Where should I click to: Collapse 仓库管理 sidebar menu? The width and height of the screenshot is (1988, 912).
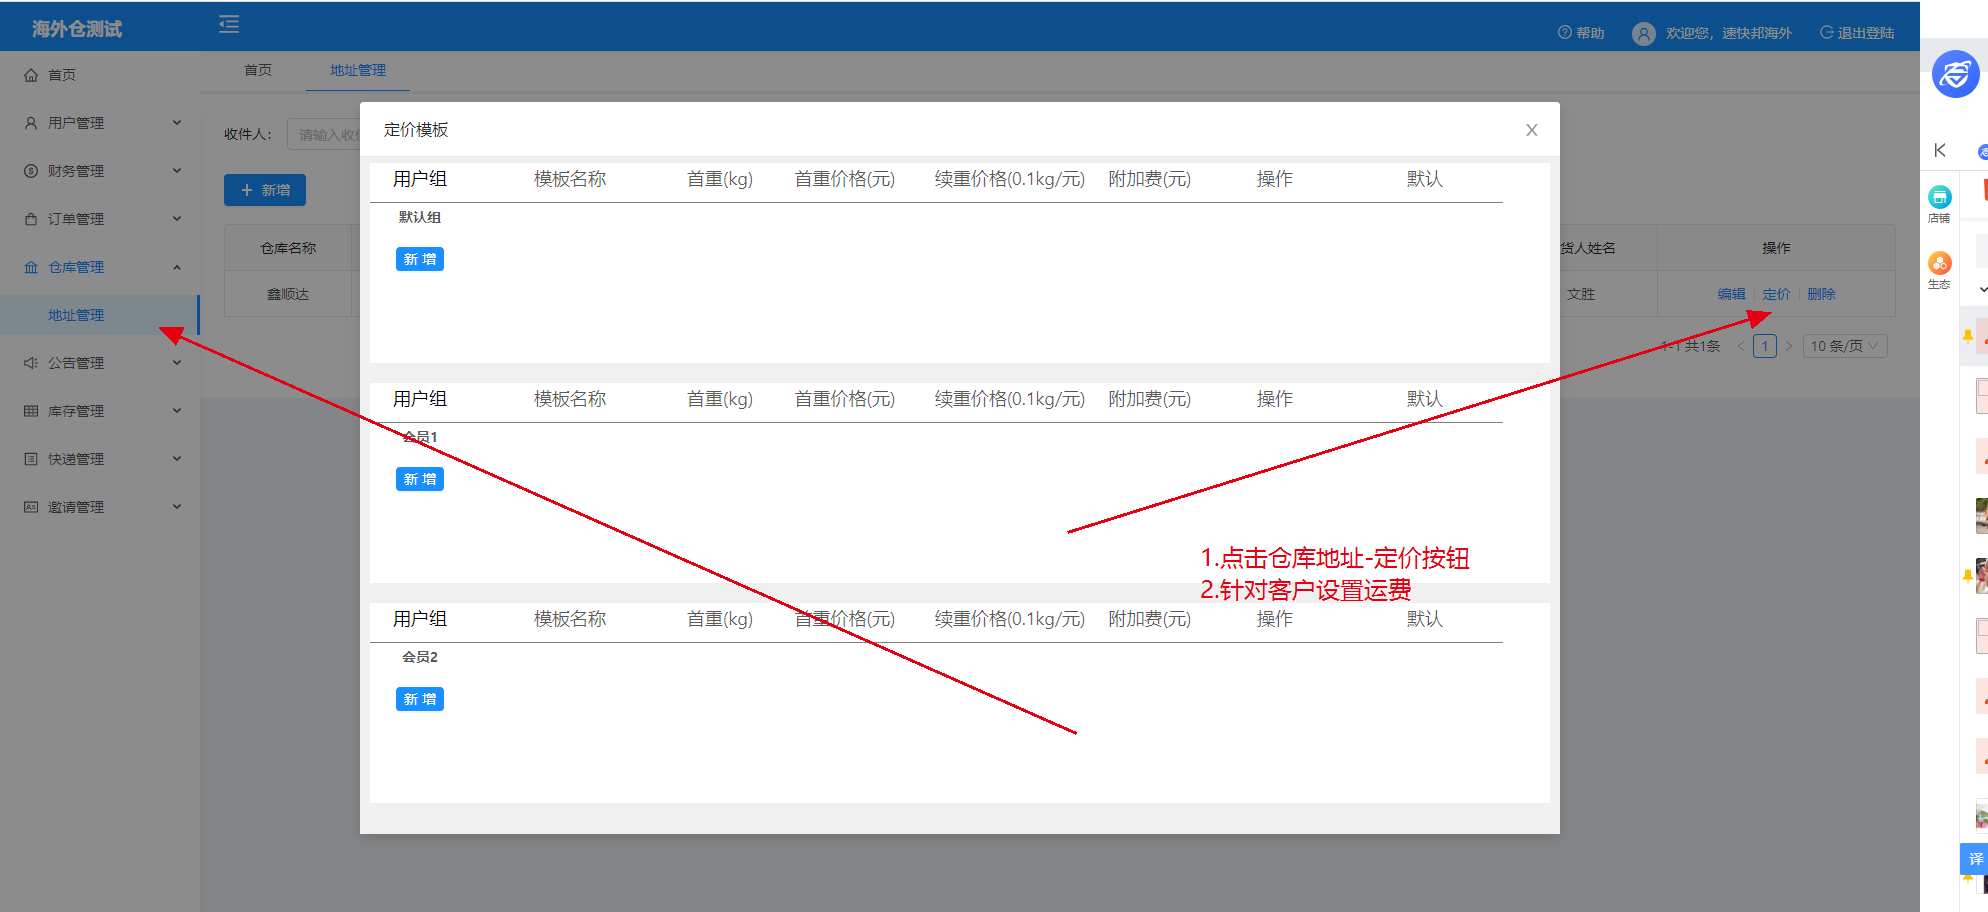point(100,267)
